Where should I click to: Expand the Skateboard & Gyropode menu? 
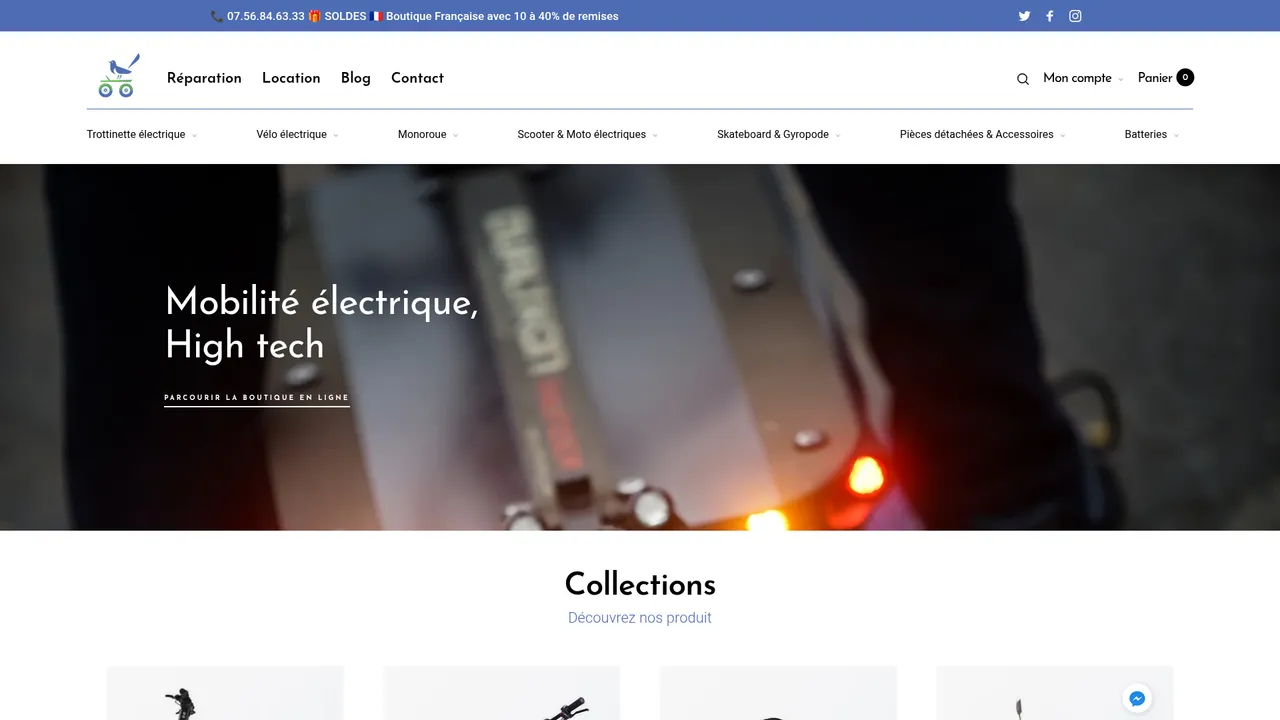pos(779,134)
